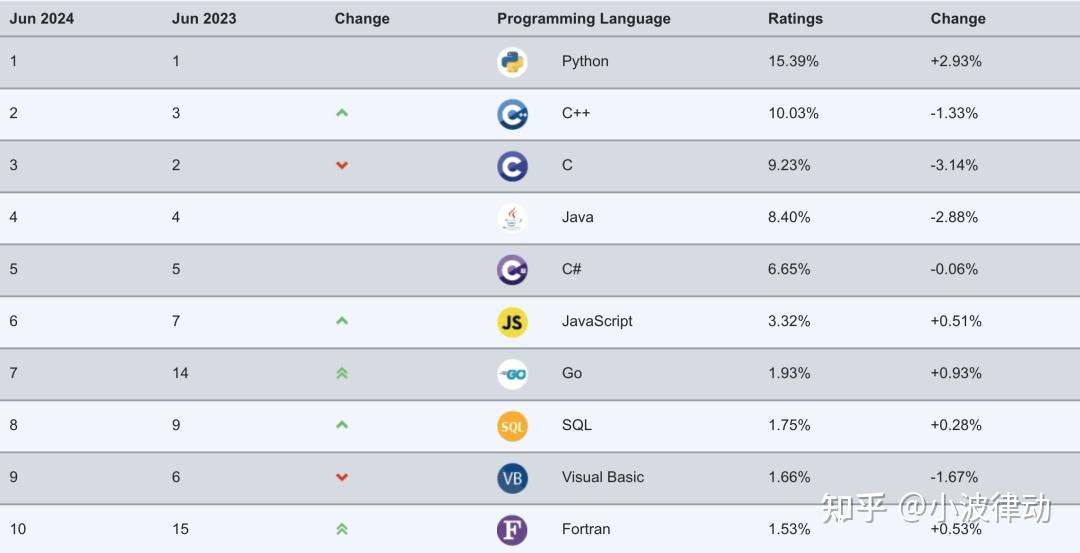Click the Python logo icon

(512, 62)
